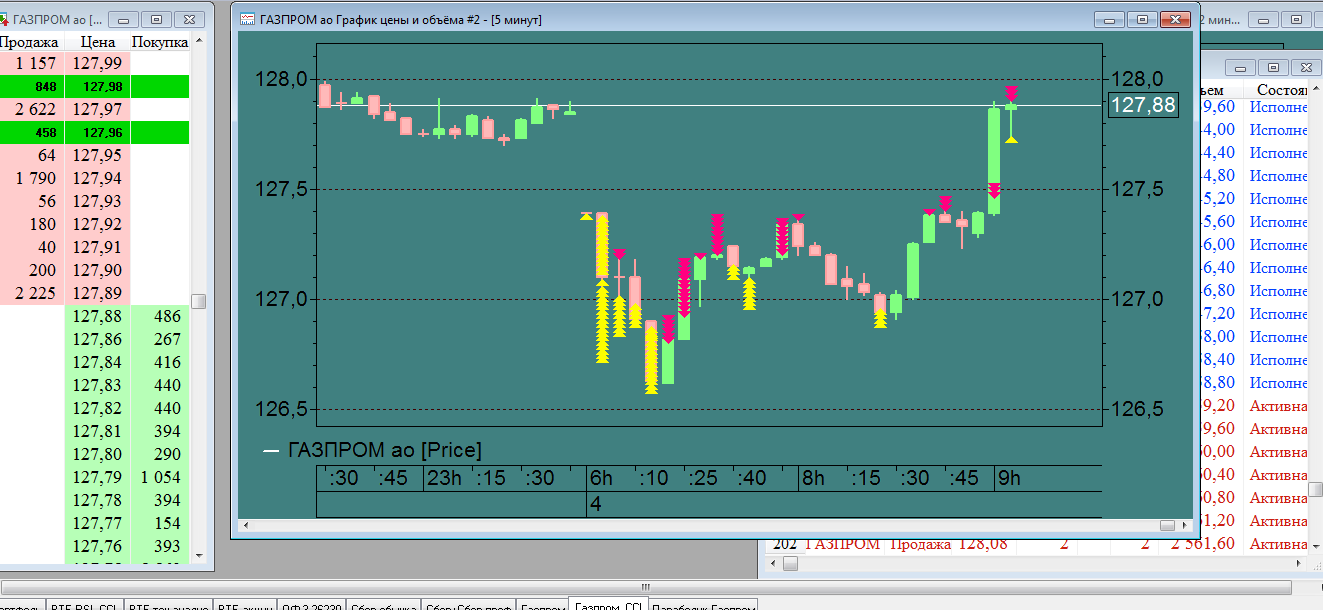Click order book scrollbar down arrow
Viewport: 1323px width, 610px height.
coord(198,555)
